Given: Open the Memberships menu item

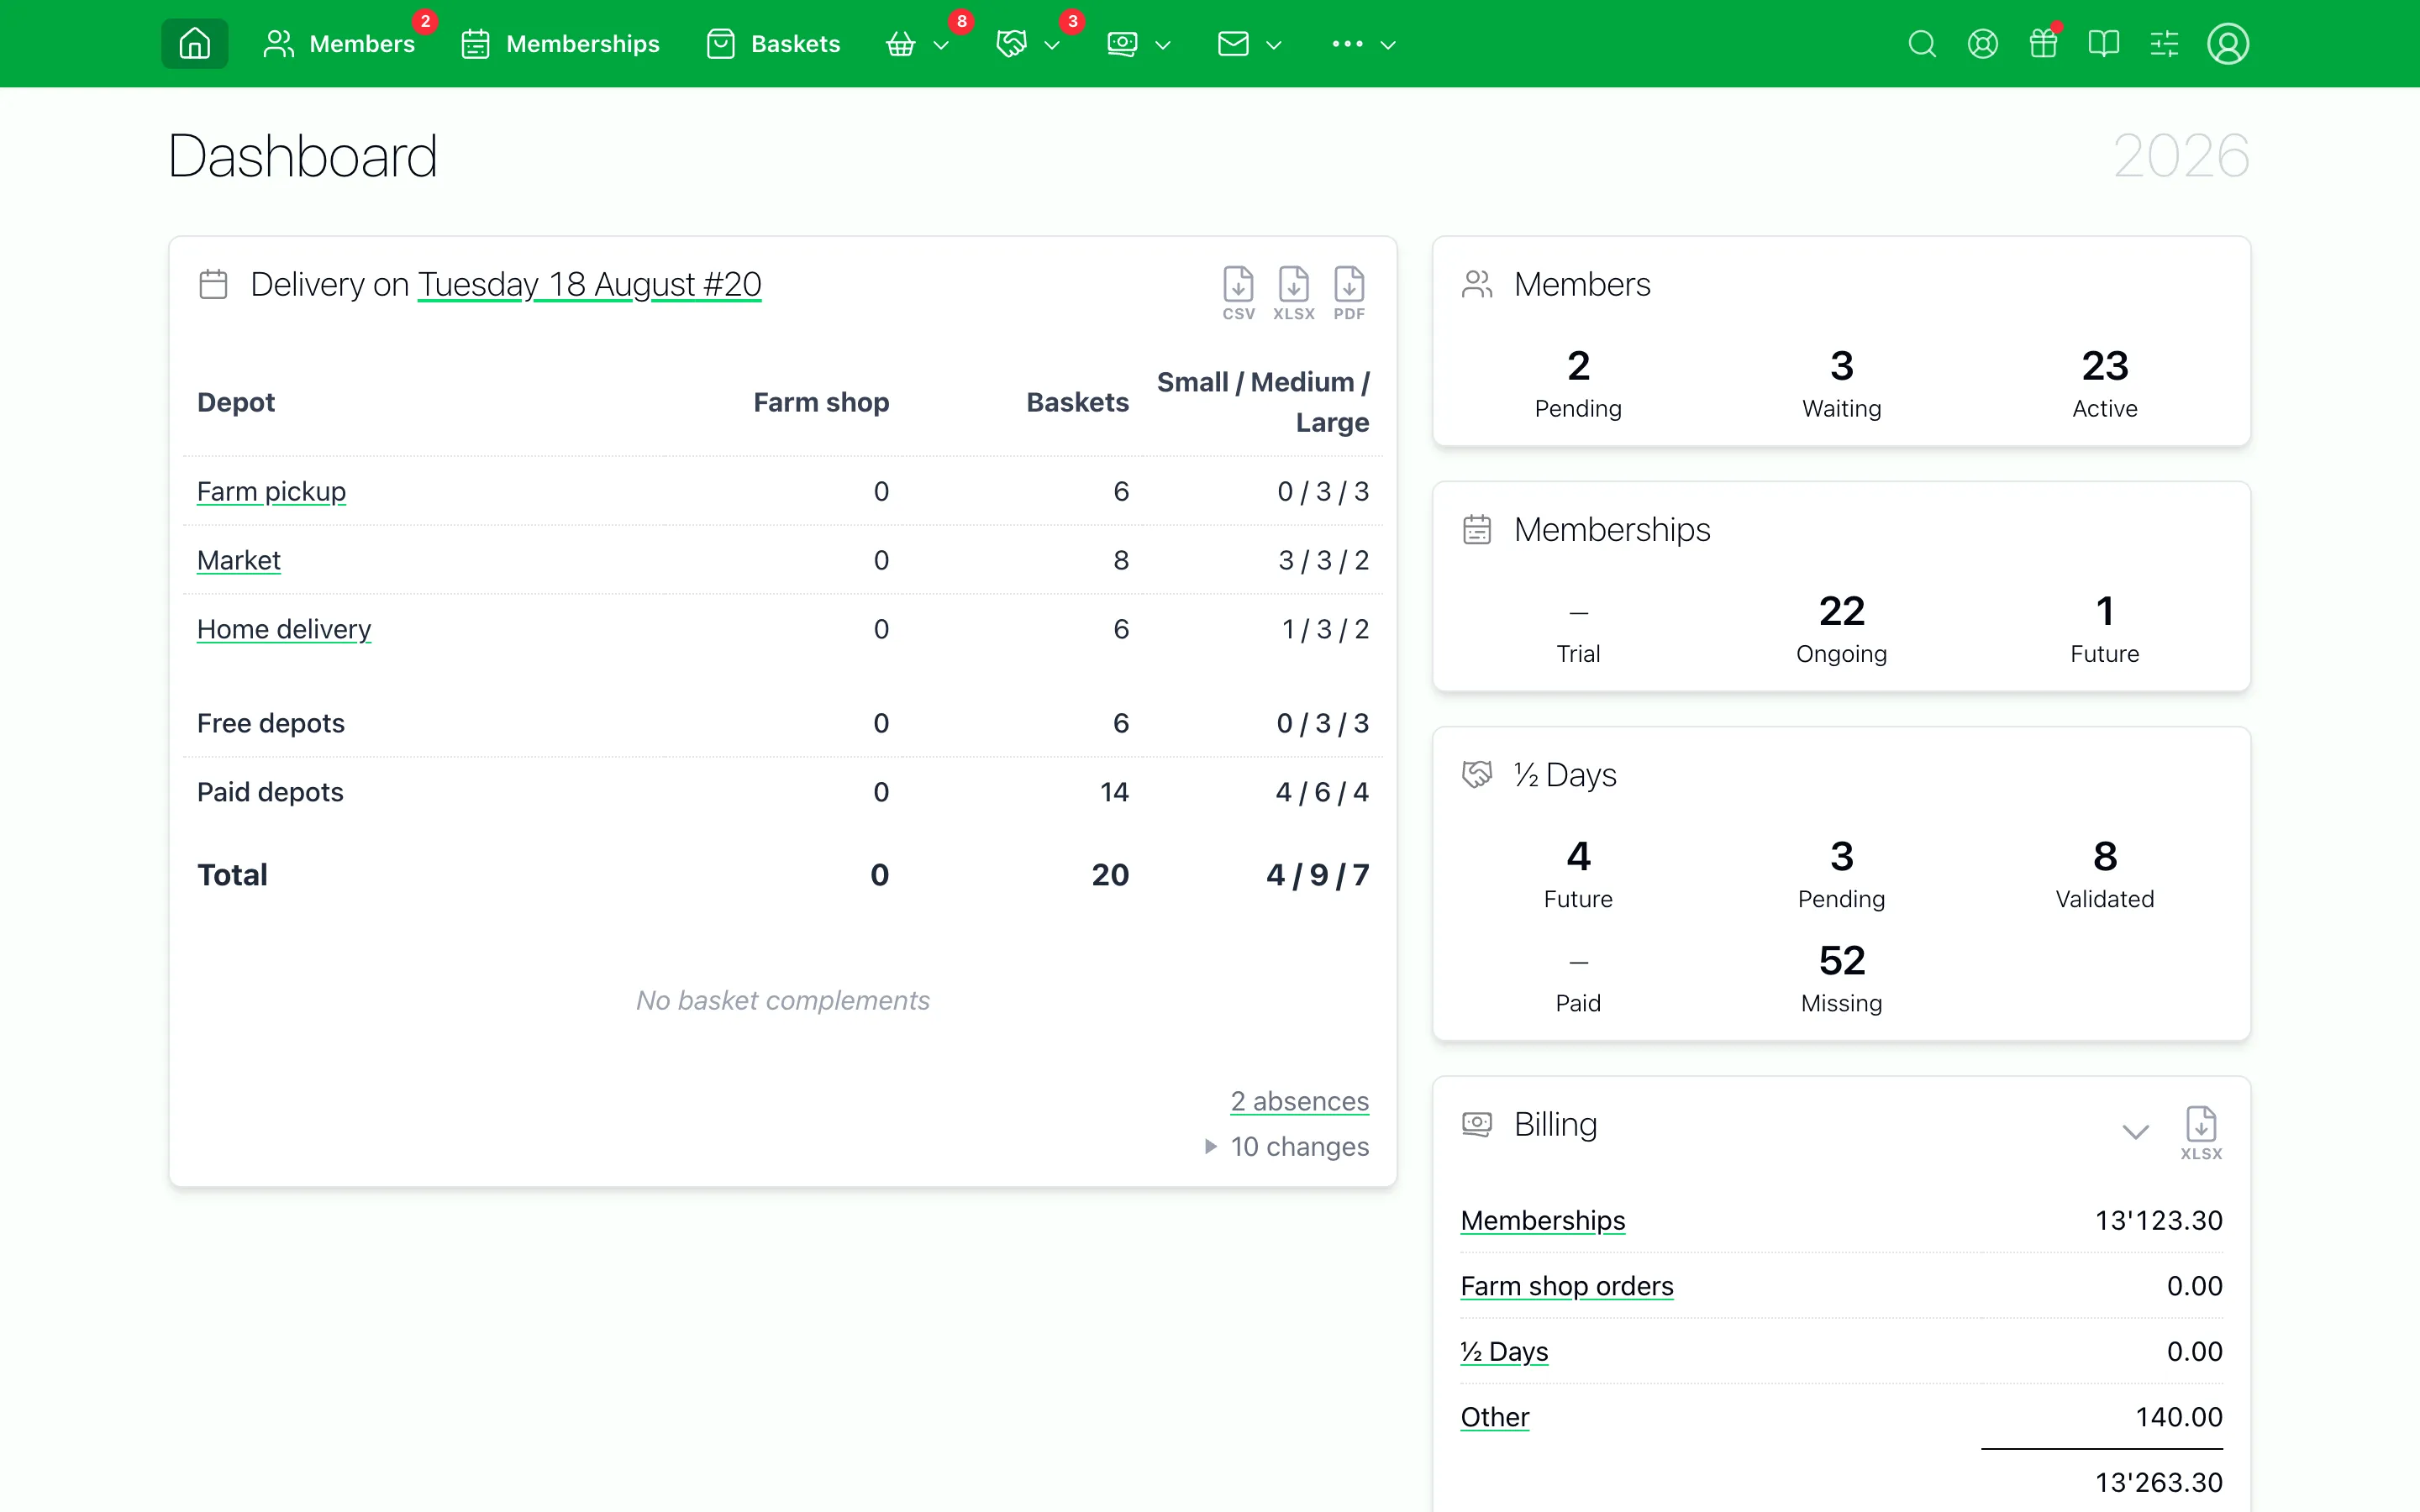Looking at the screenshot, I should tap(560, 43).
